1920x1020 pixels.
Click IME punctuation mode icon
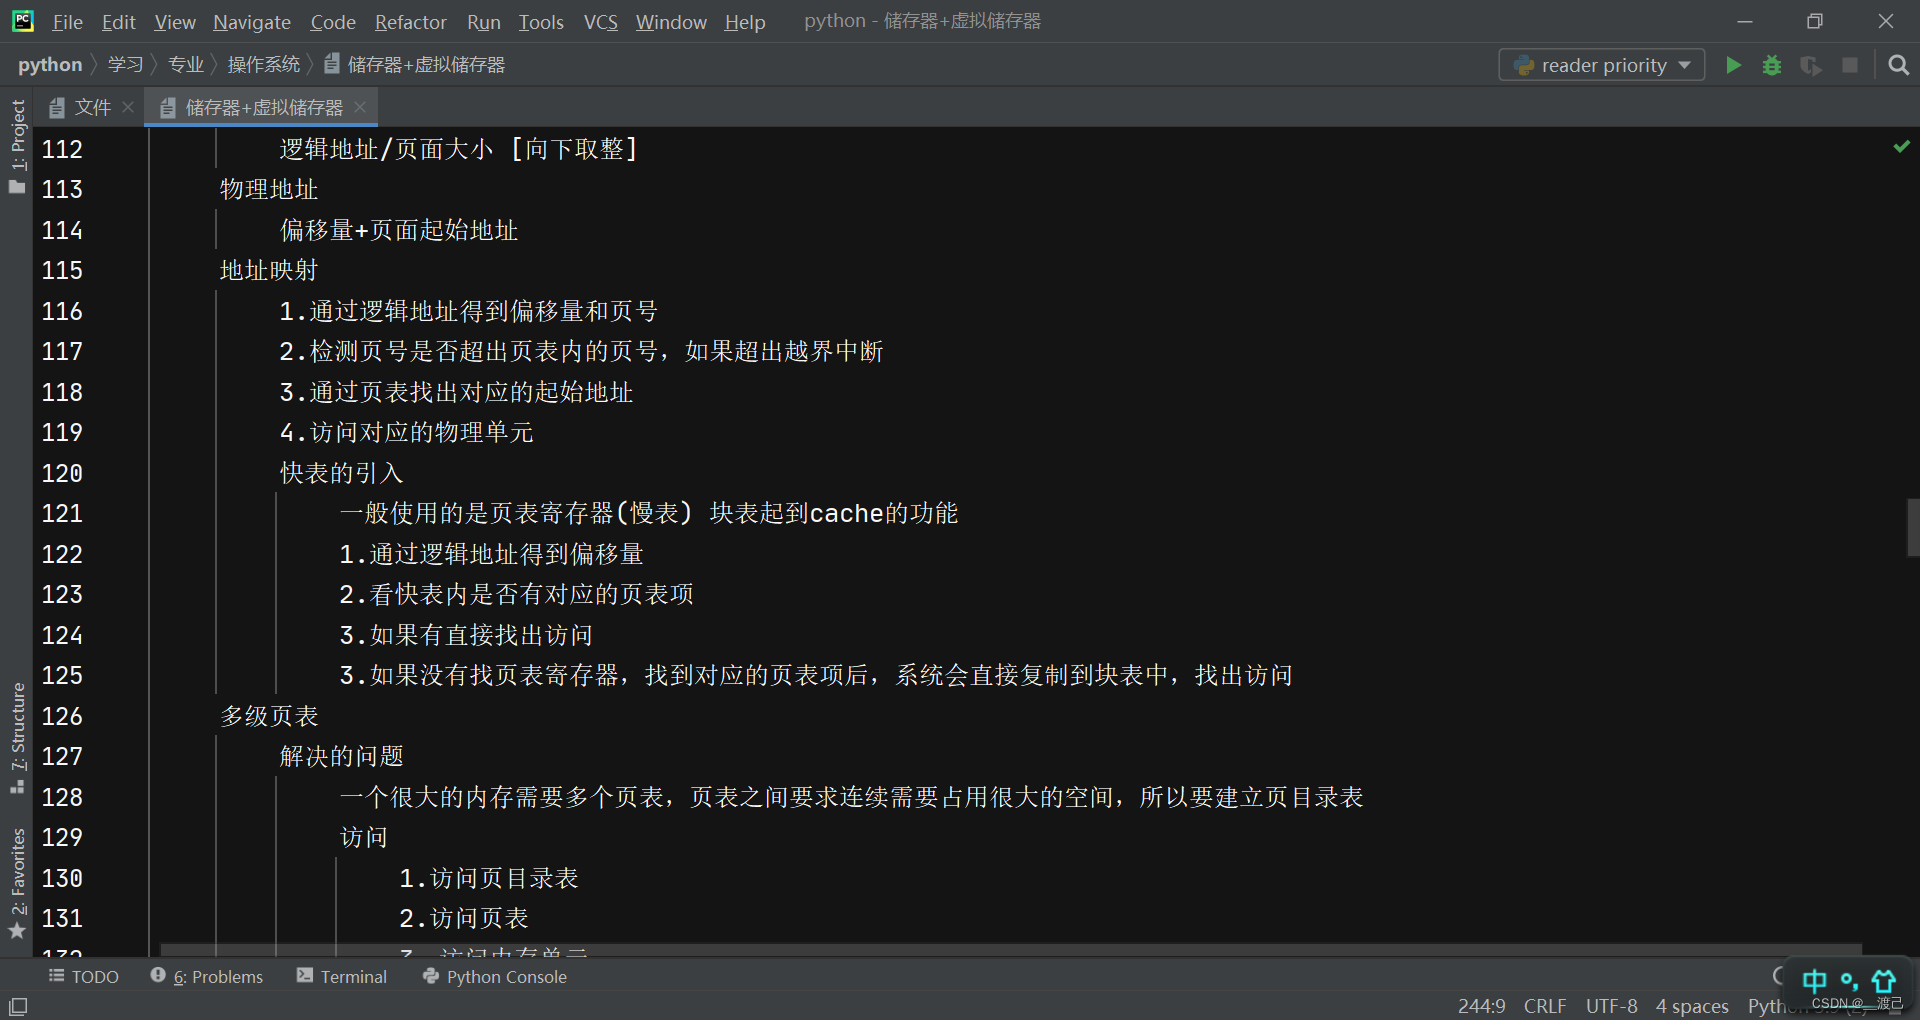[x=1849, y=981]
